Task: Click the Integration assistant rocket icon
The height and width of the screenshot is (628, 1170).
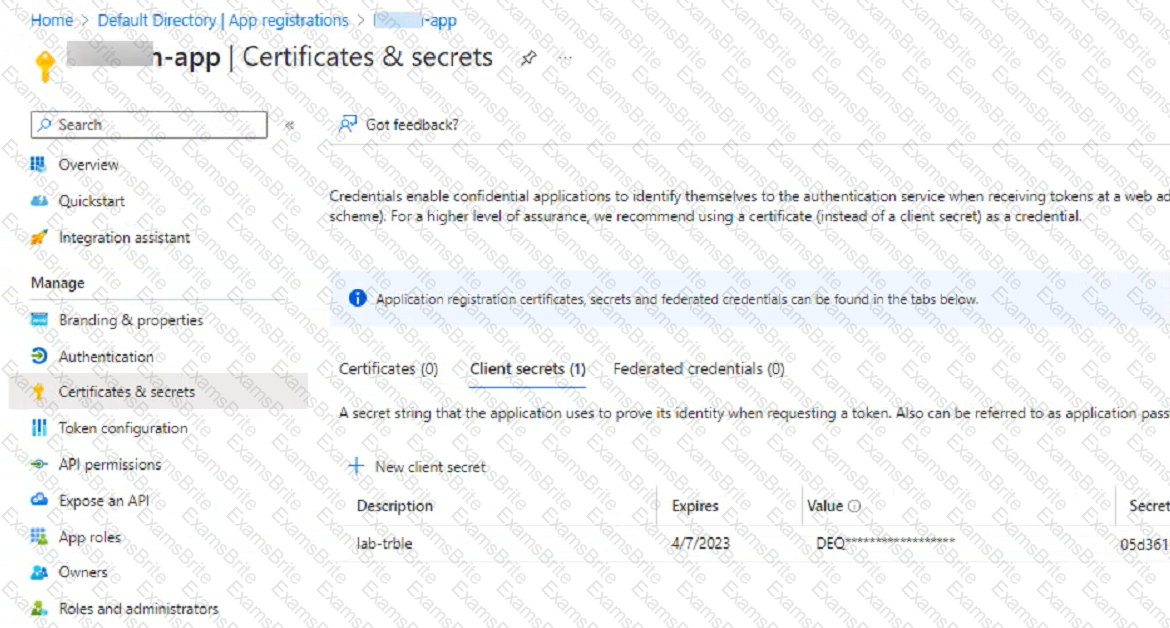Action: [39, 238]
